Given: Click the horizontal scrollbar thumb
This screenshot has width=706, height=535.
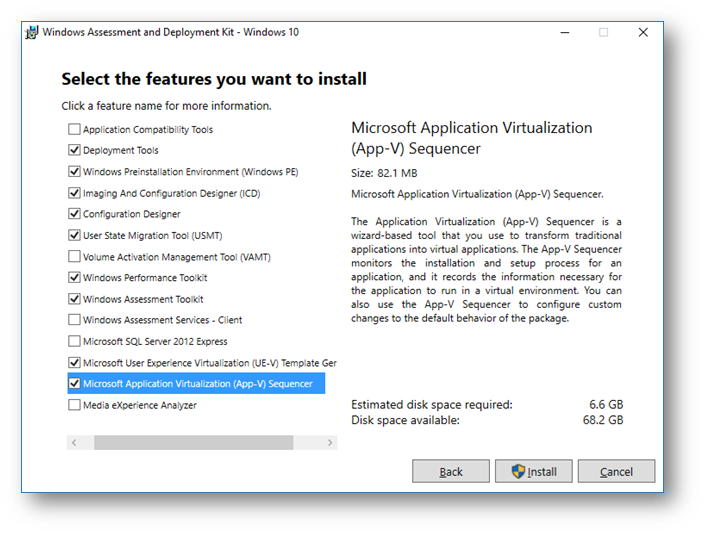Looking at the screenshot, I should pos(194,443).
